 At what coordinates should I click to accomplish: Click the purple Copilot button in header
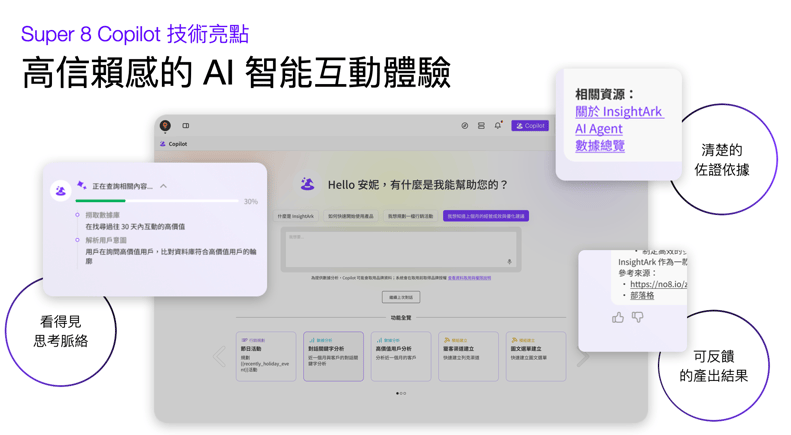point(530,126)
